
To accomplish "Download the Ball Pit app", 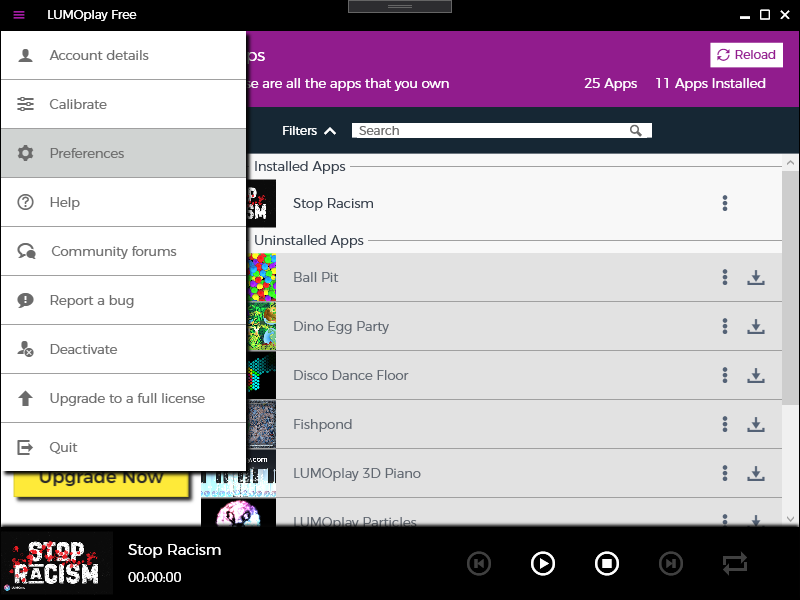I will click(x=756, y=278).
